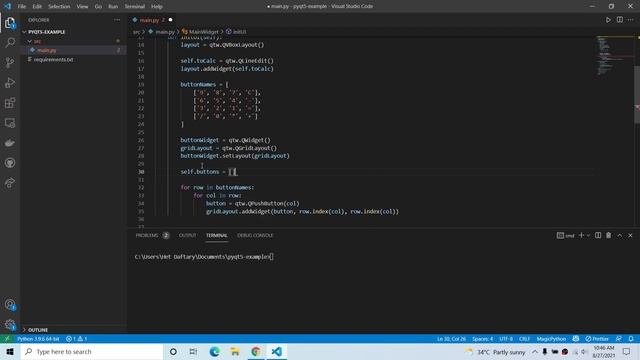Split the editor to the right
The image size is (640, 360).
click(620, 20)
